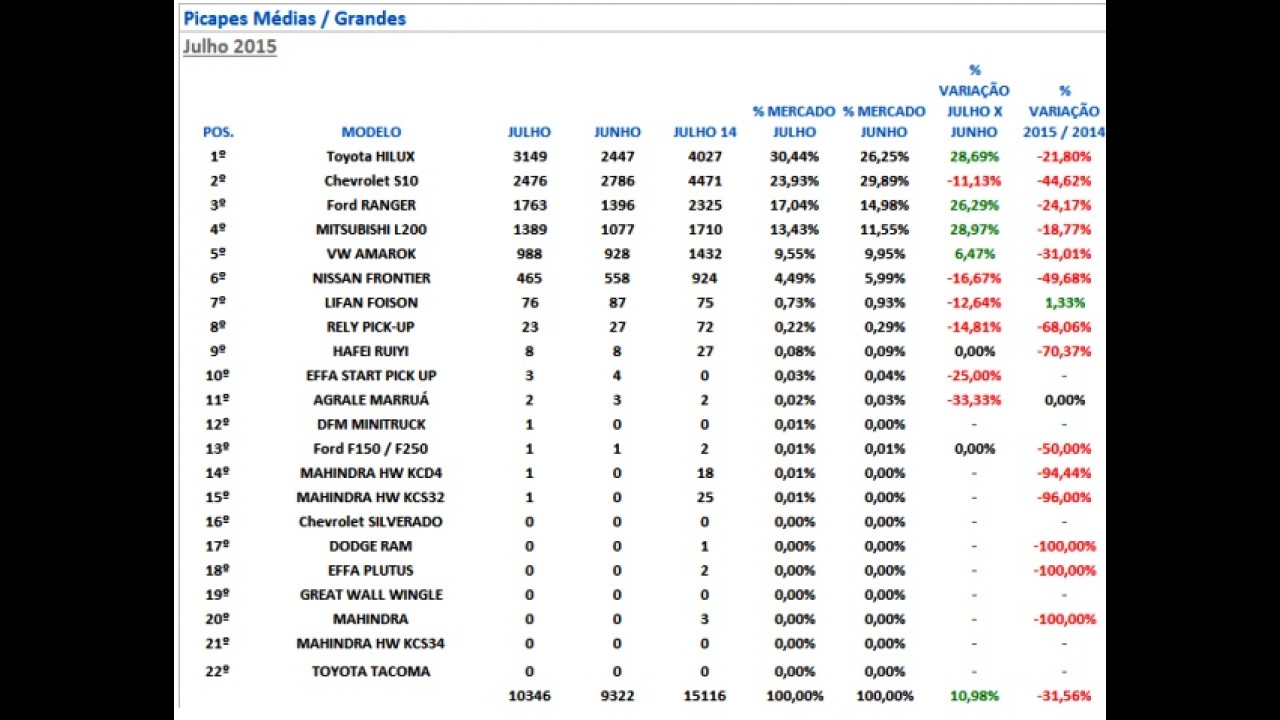Click Hilux July sales value 3149
The height and width of the screenshot is (720, 1280).
click(530, 157)
